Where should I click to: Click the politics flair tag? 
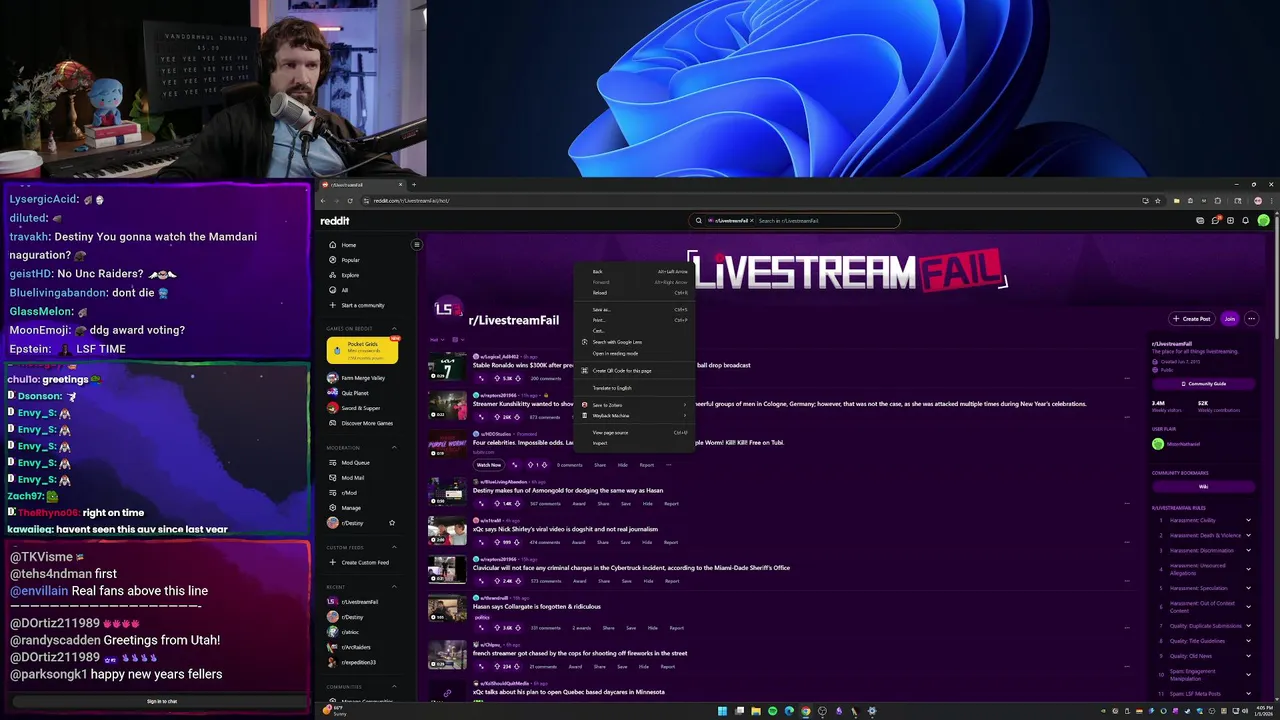482,617
